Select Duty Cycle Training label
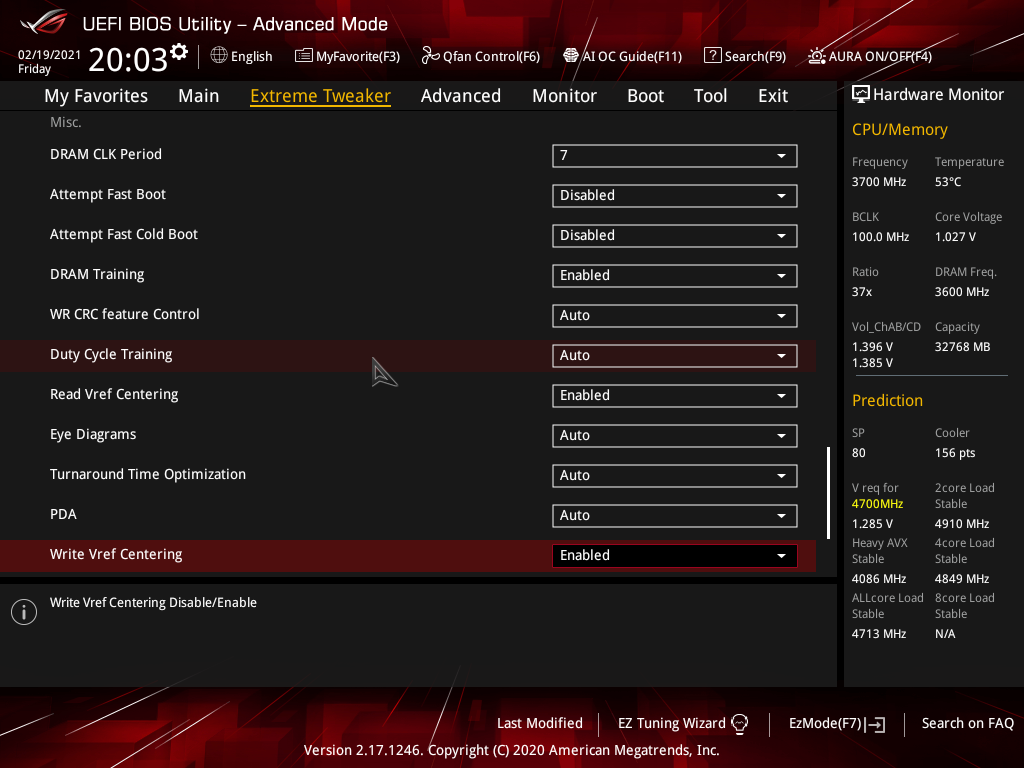The image size is (1024, 768). (111, 355)
